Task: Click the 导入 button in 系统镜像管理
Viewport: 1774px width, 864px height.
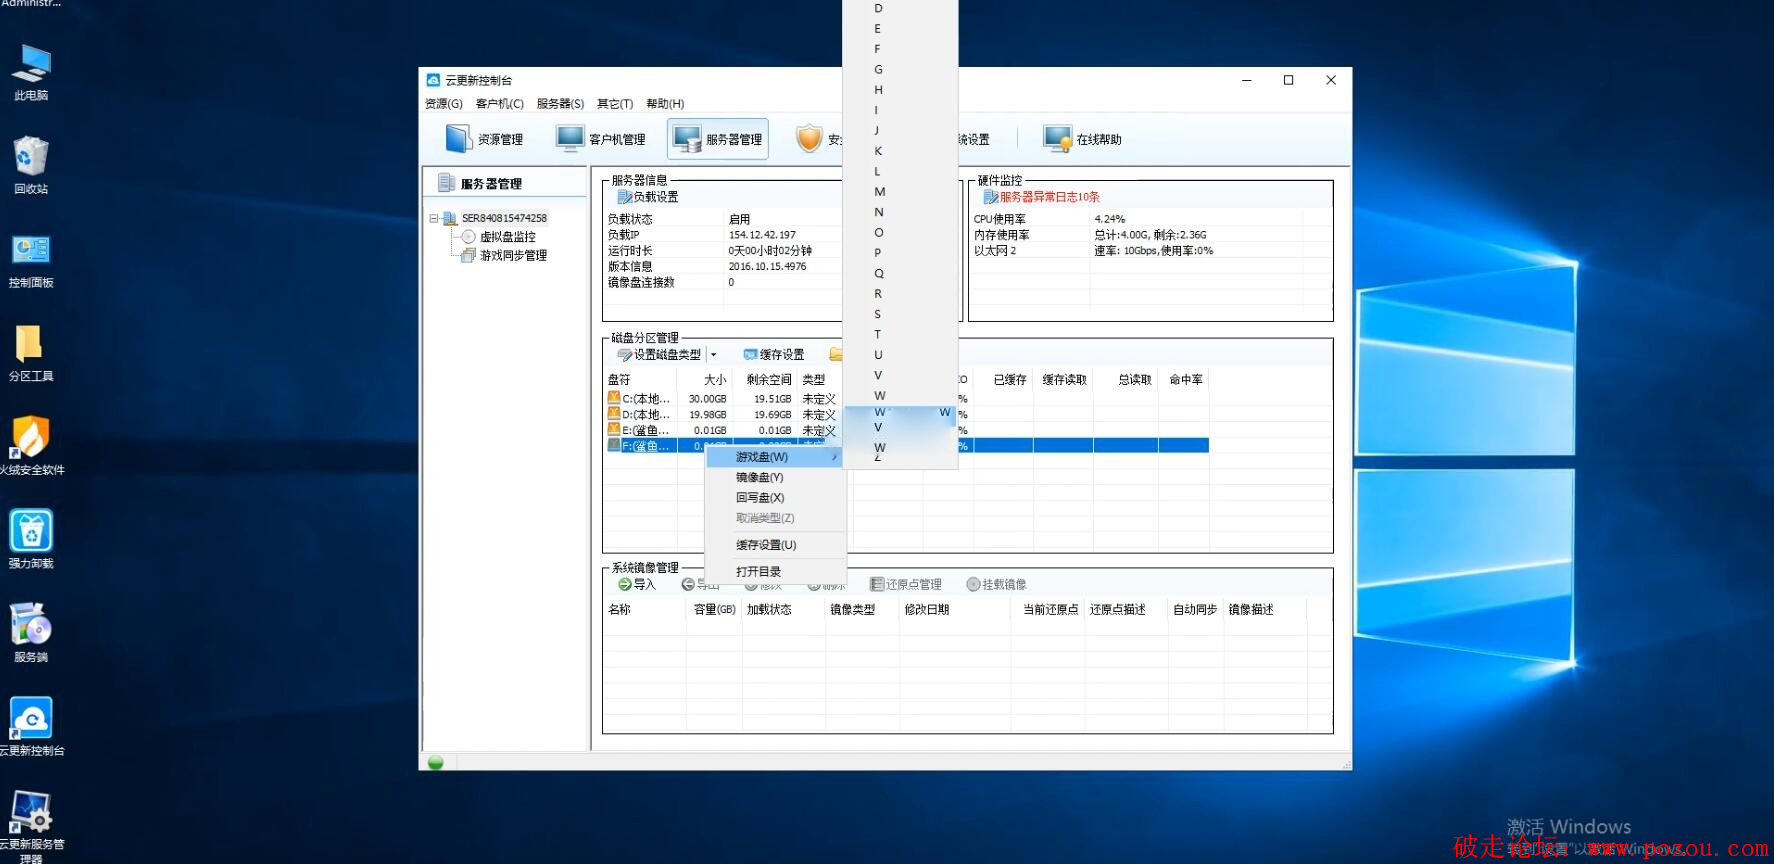Action: click(x=637, y=585)
